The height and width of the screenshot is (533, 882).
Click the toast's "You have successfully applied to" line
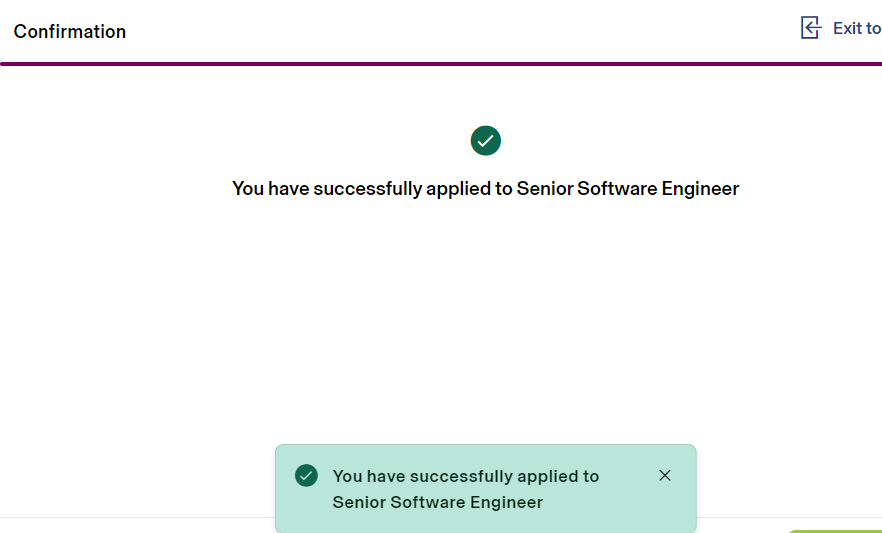coord(465,476)
